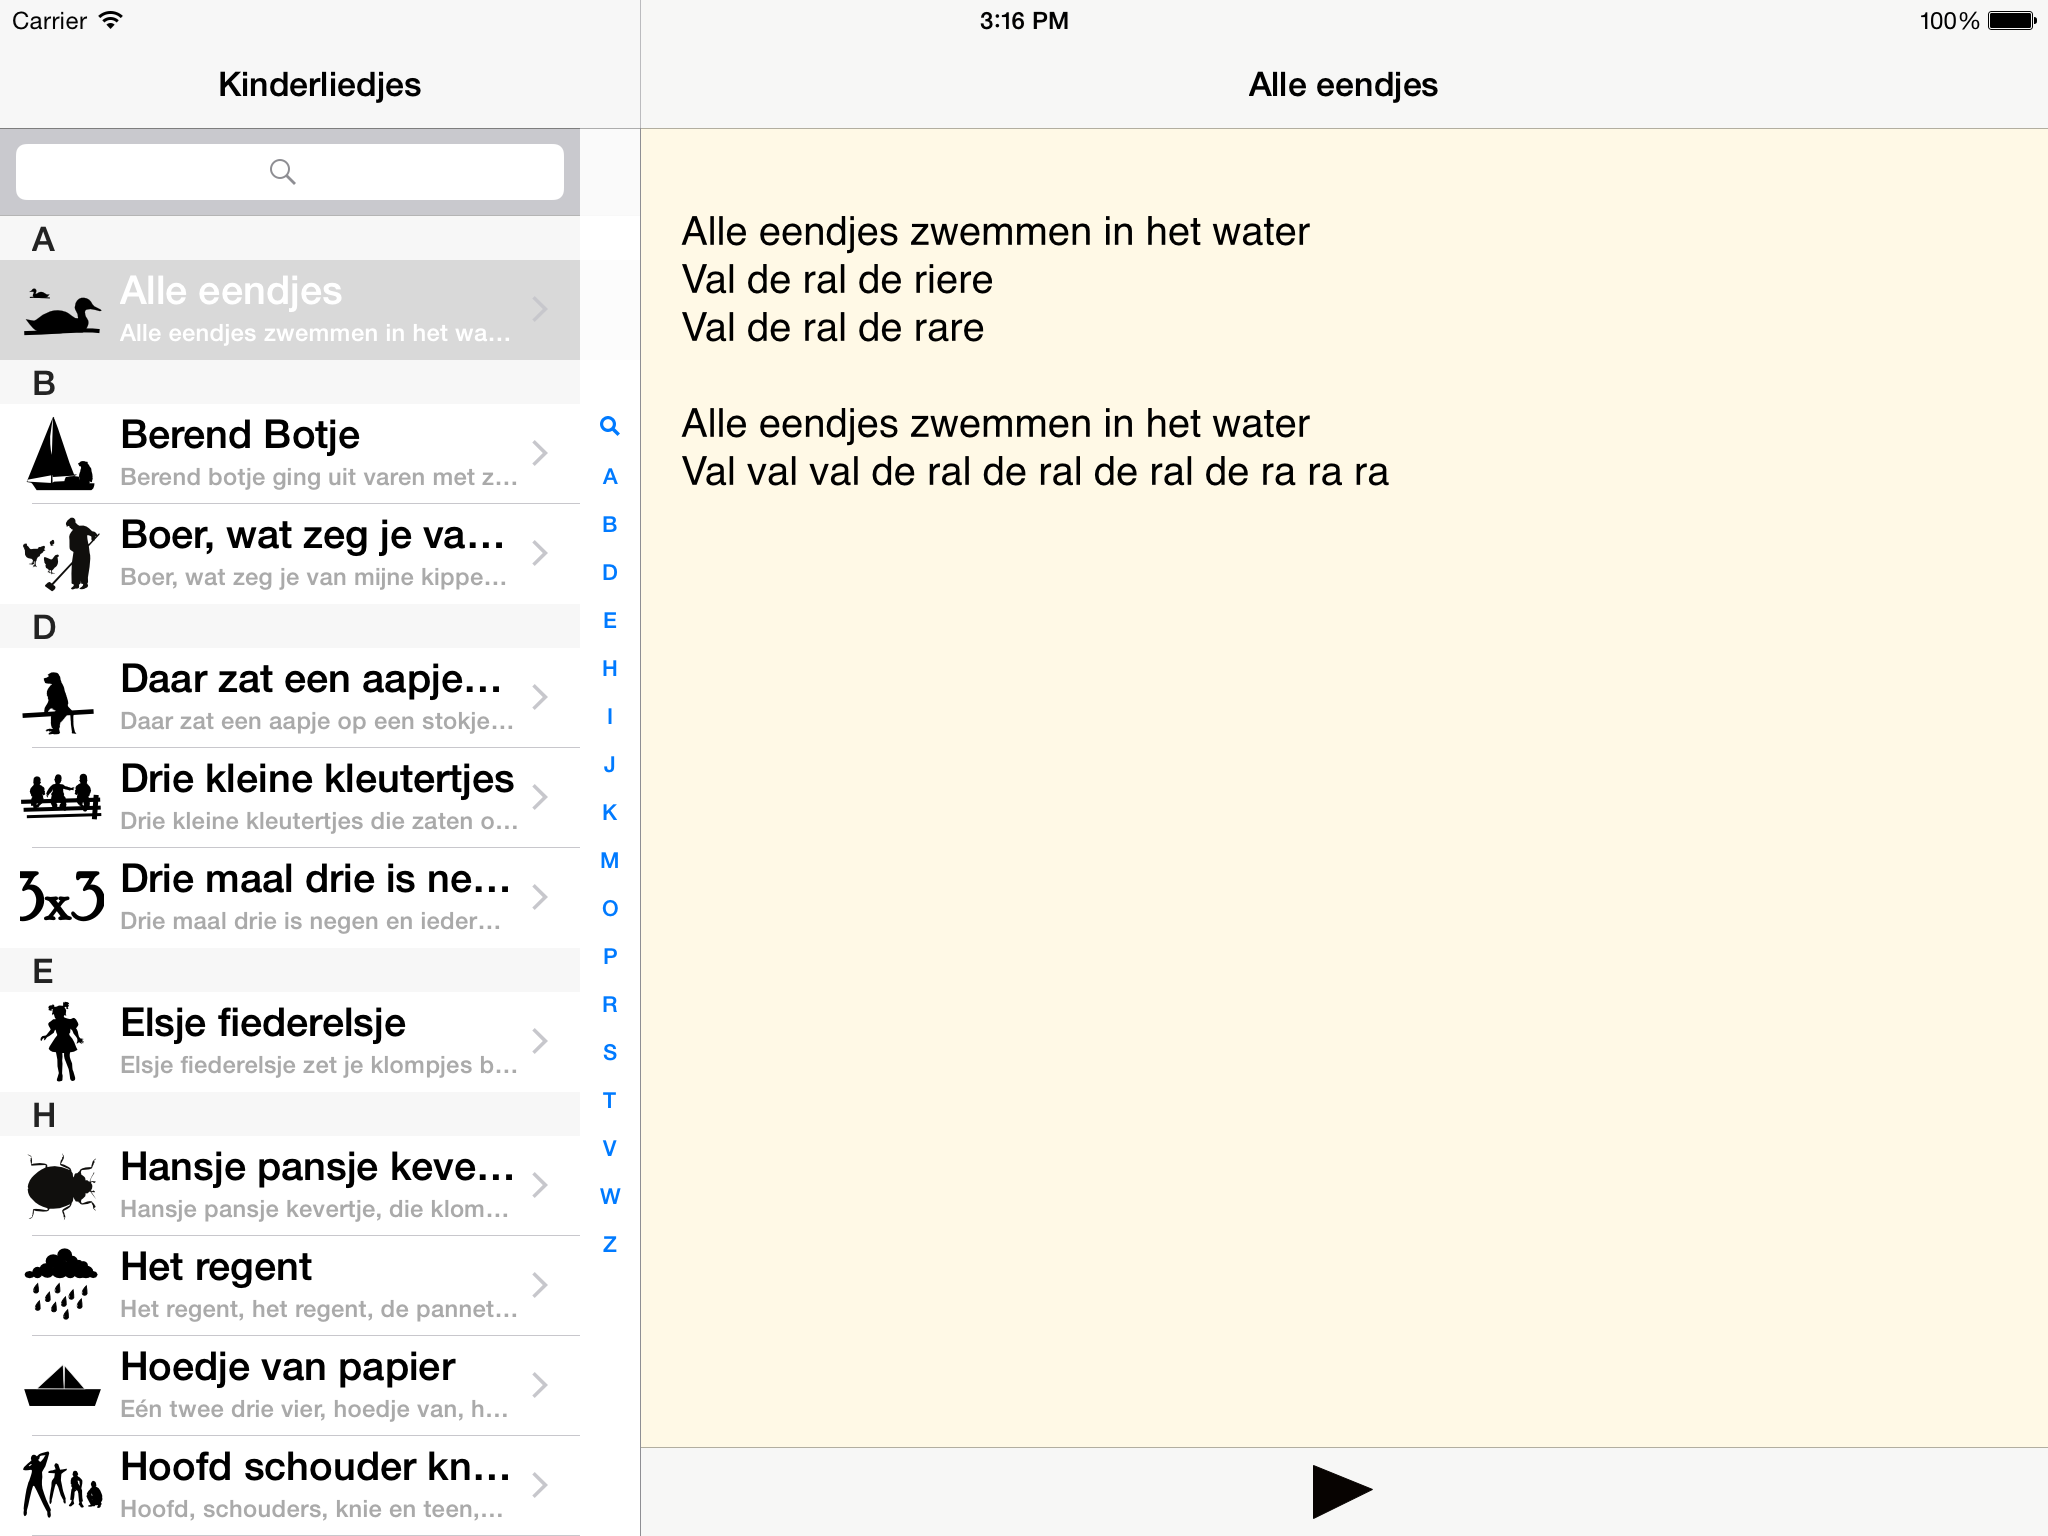2048x1536 pixels.
Task: Jump to index letter Z
Action: pyautogui.click(x=610, y=1245)
